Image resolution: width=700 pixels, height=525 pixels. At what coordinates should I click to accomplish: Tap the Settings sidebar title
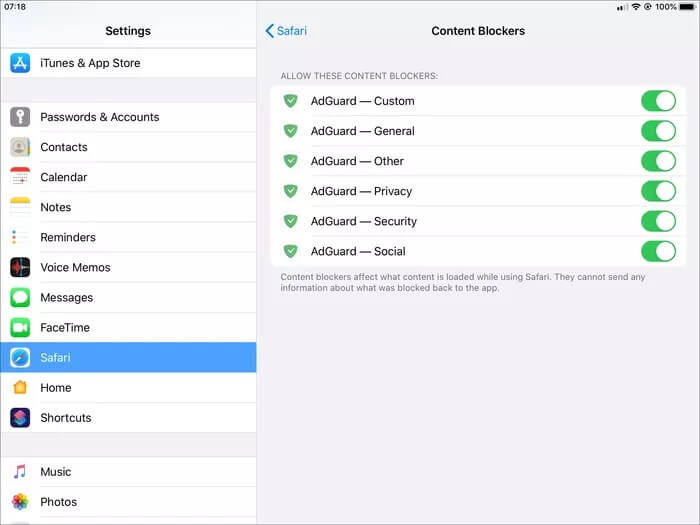tap(128, 31)
